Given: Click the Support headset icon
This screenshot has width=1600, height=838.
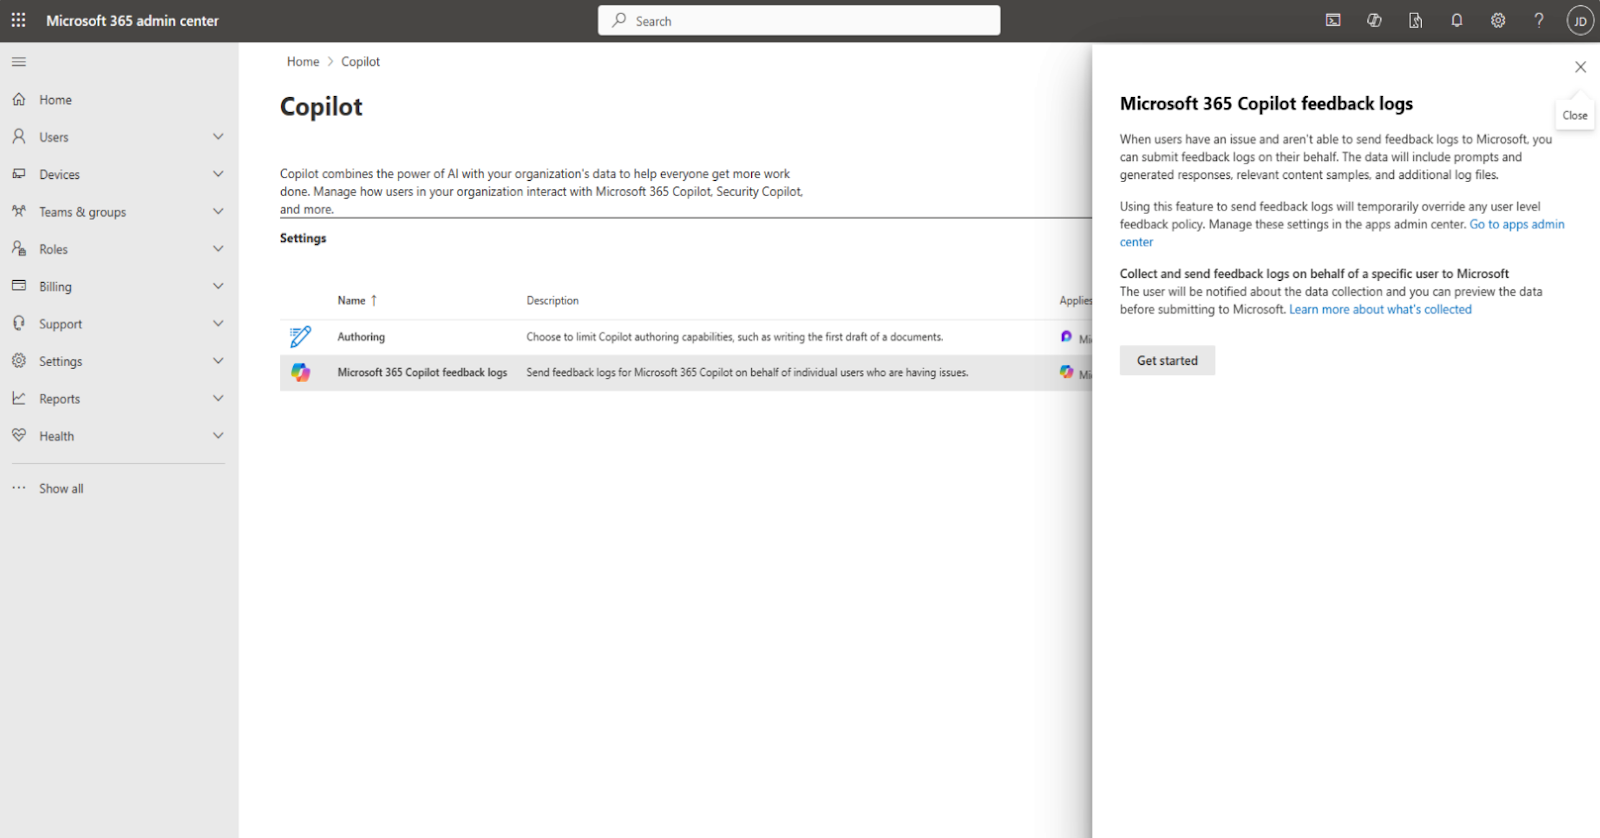Looking at the screenshot, I should 19,323.
